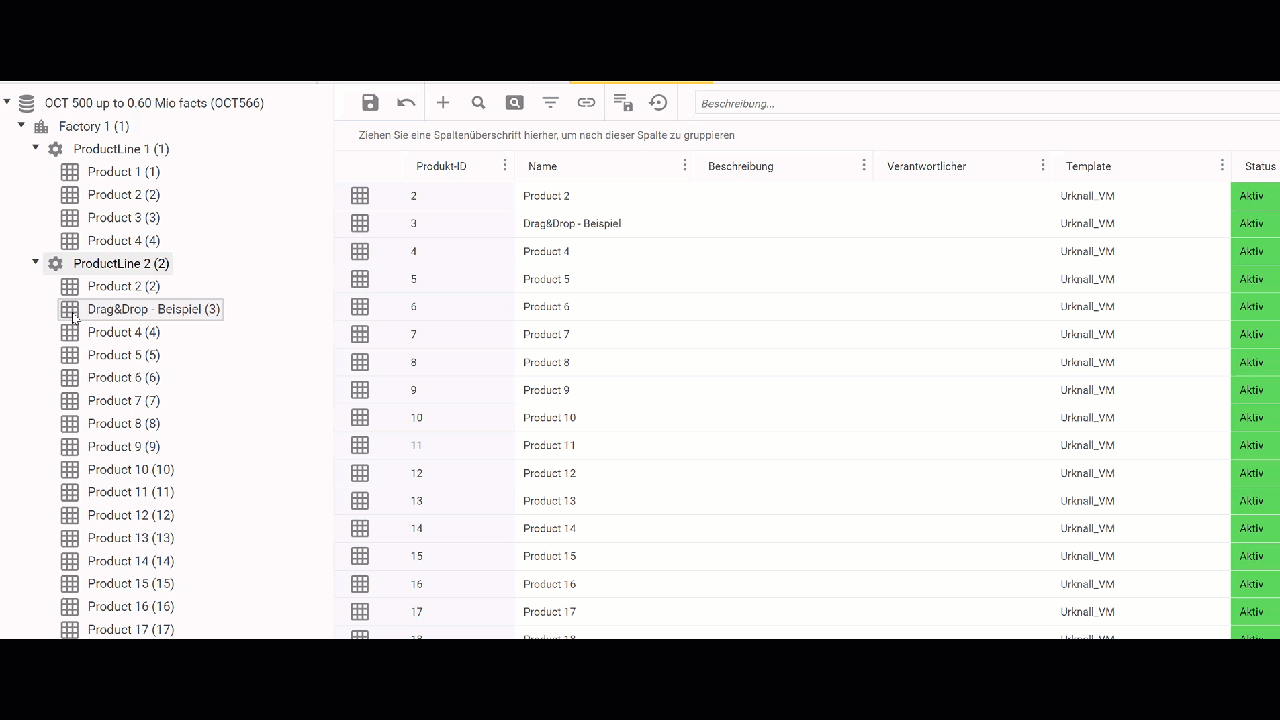Viewport: 1280px width, 720px height.
Task: Collapse the Factory 1 (1) node
Action: coord(21,125)
